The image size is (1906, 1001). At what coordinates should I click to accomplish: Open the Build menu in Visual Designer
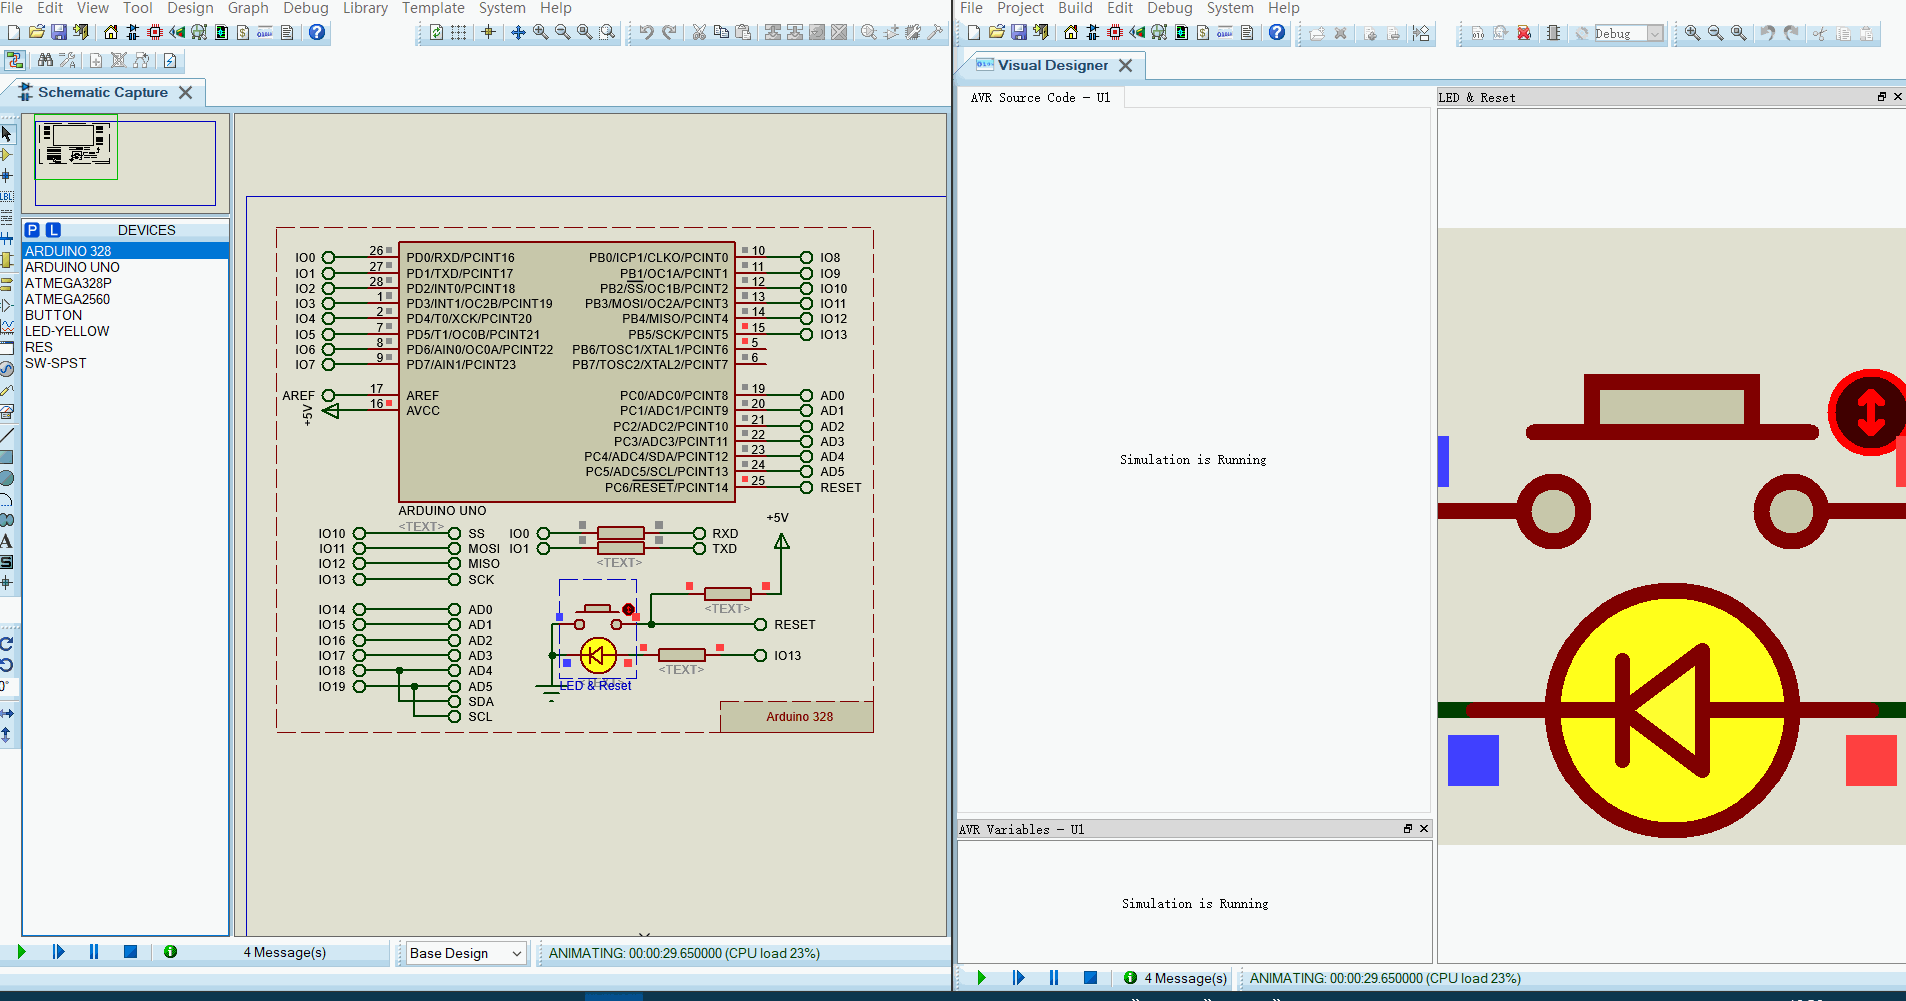[1075, 8]
